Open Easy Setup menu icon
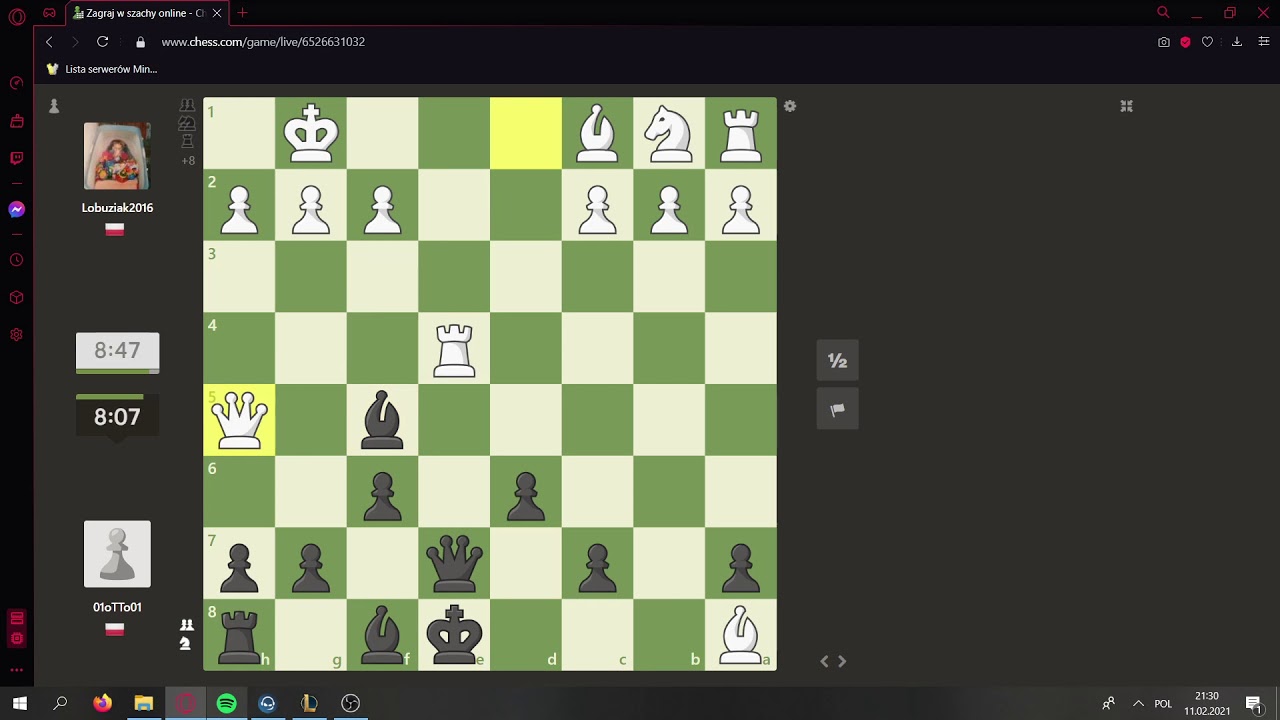Image resolution: width=1280 pixels, height=720 pixels. 1263,42
